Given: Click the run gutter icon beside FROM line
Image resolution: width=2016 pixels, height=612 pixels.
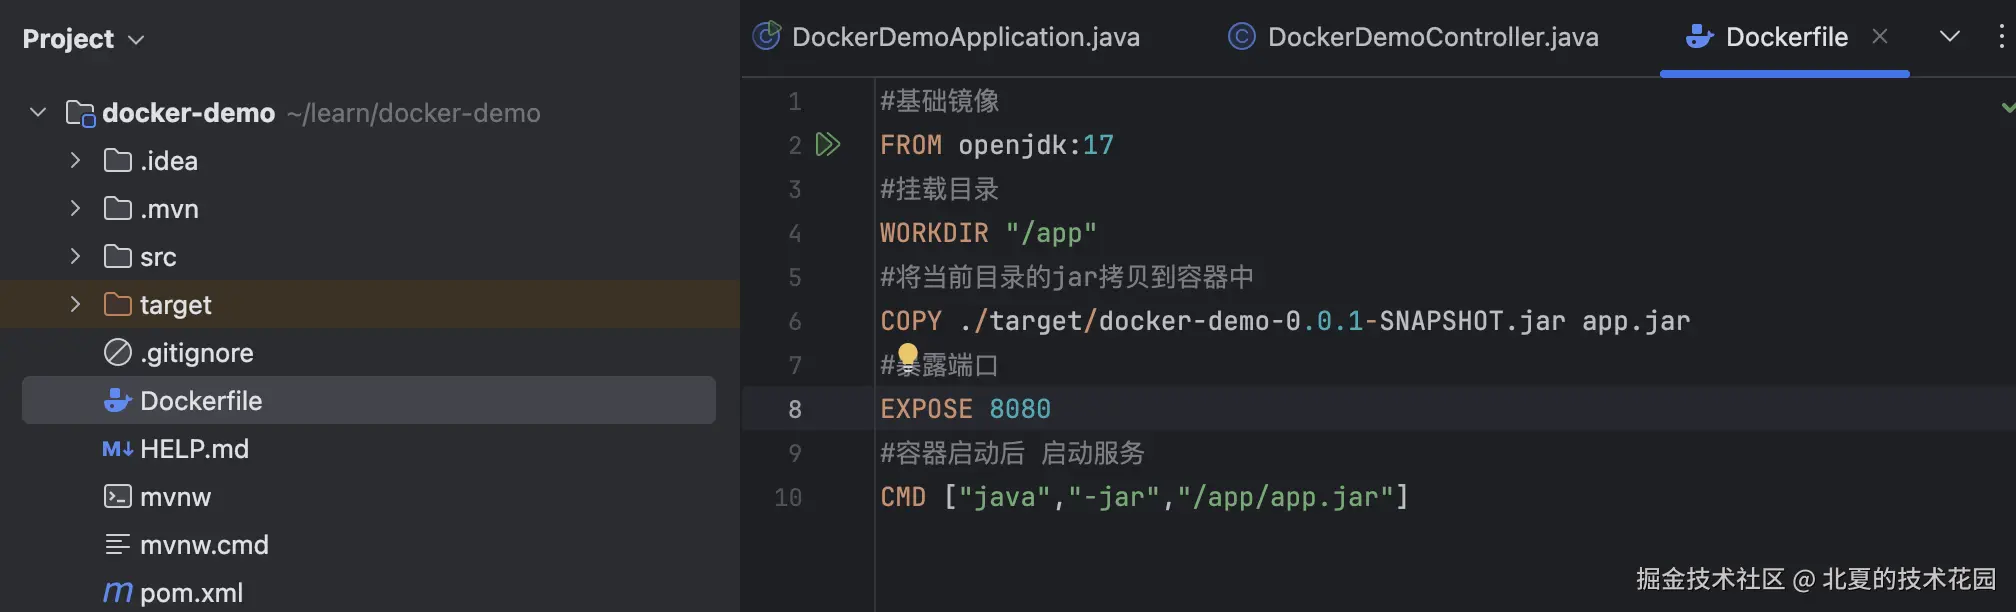Looking at the screenshot, I should (x=827, y=145).
